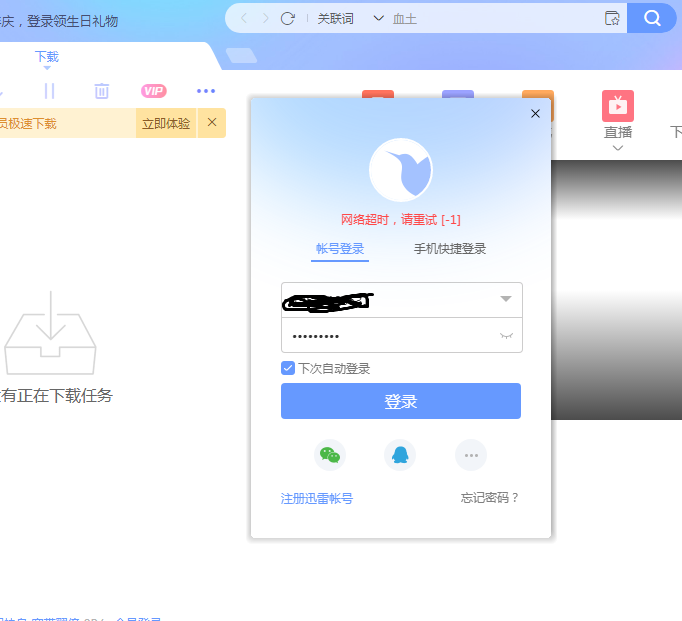
Task: Select the 帐号登录 tab
Action: pos(340,249)
